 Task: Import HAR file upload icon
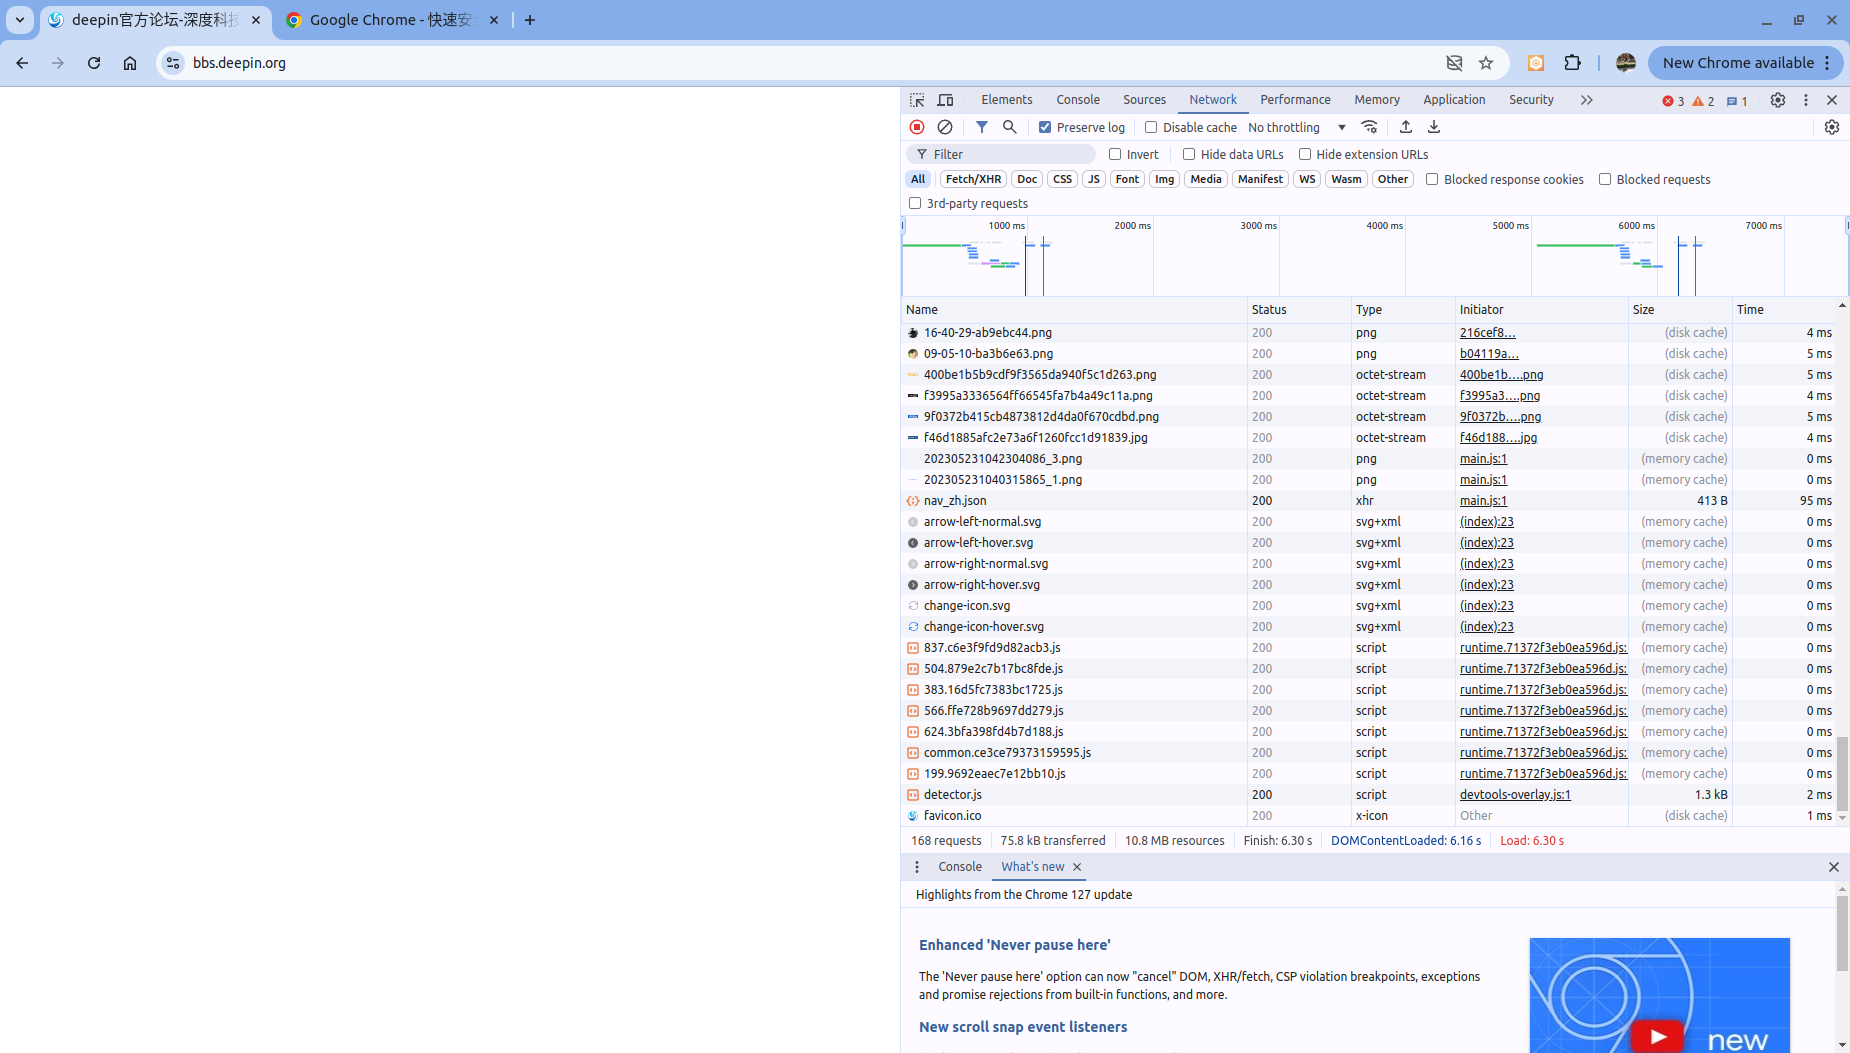[x=1406, y=127]
